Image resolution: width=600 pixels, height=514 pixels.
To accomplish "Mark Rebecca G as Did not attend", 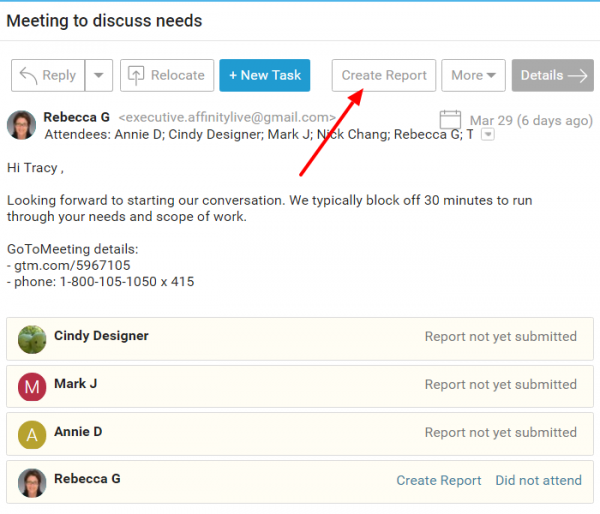I will (x=536, y=480).
